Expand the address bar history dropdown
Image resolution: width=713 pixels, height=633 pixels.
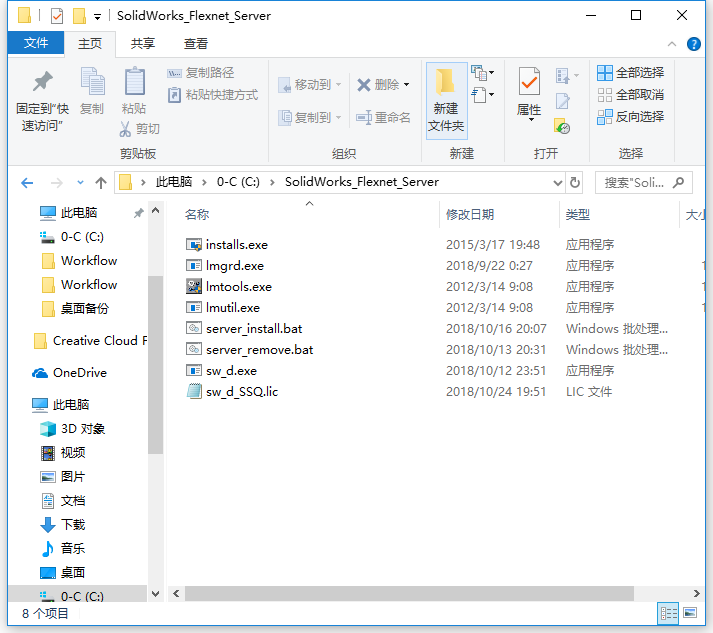(557, 183)
